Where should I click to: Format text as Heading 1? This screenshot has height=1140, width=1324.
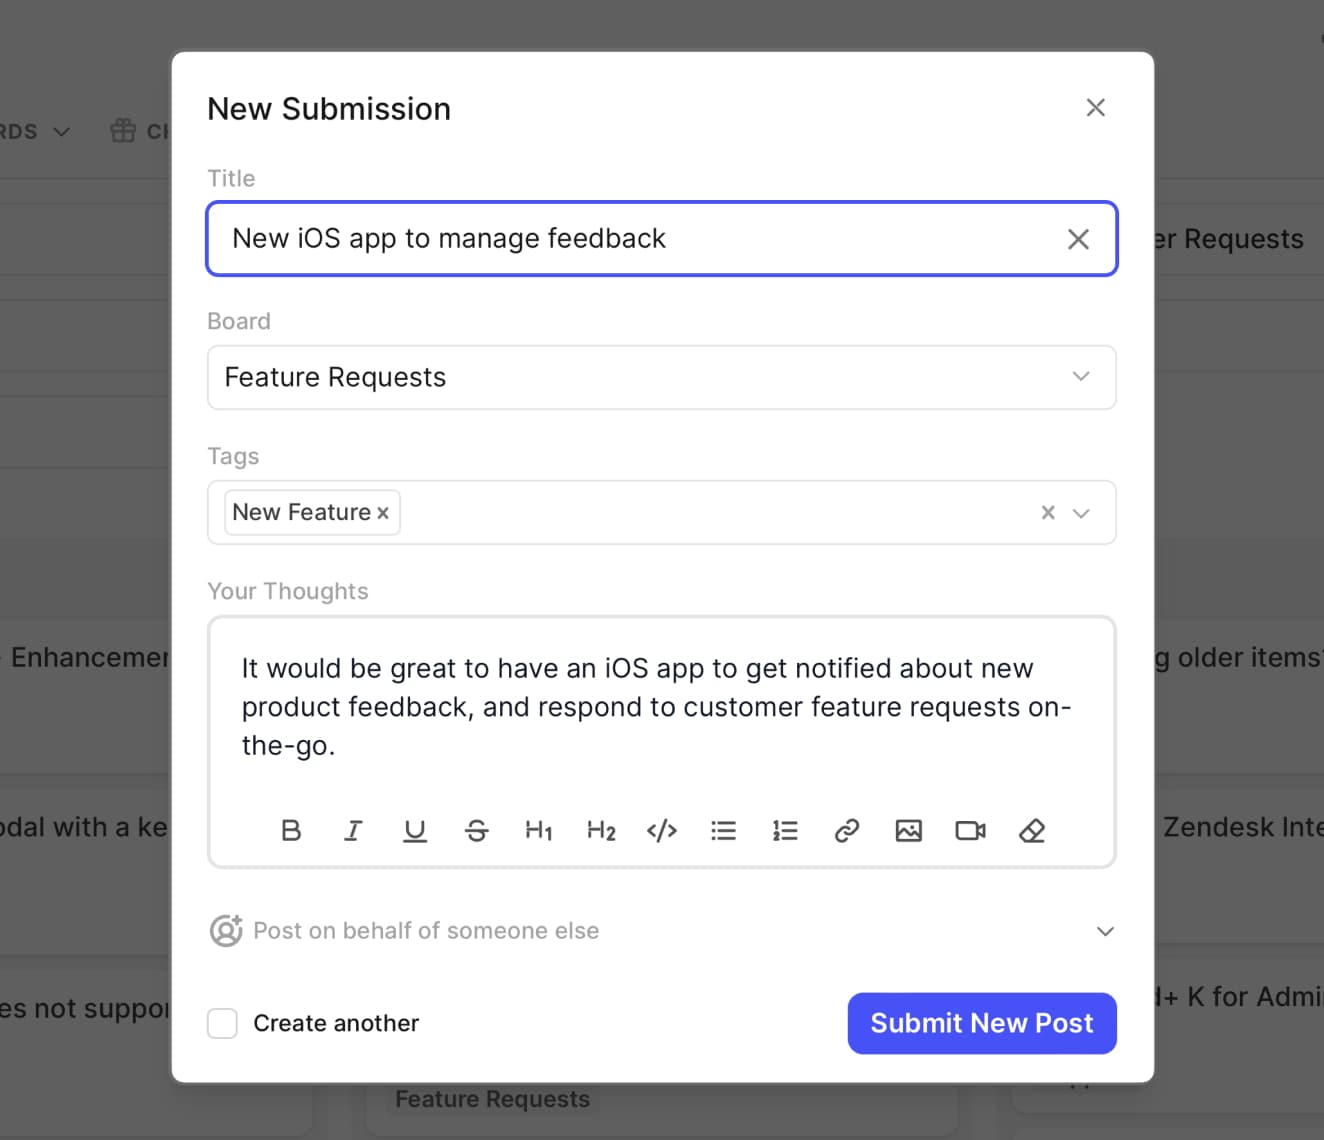539,830
